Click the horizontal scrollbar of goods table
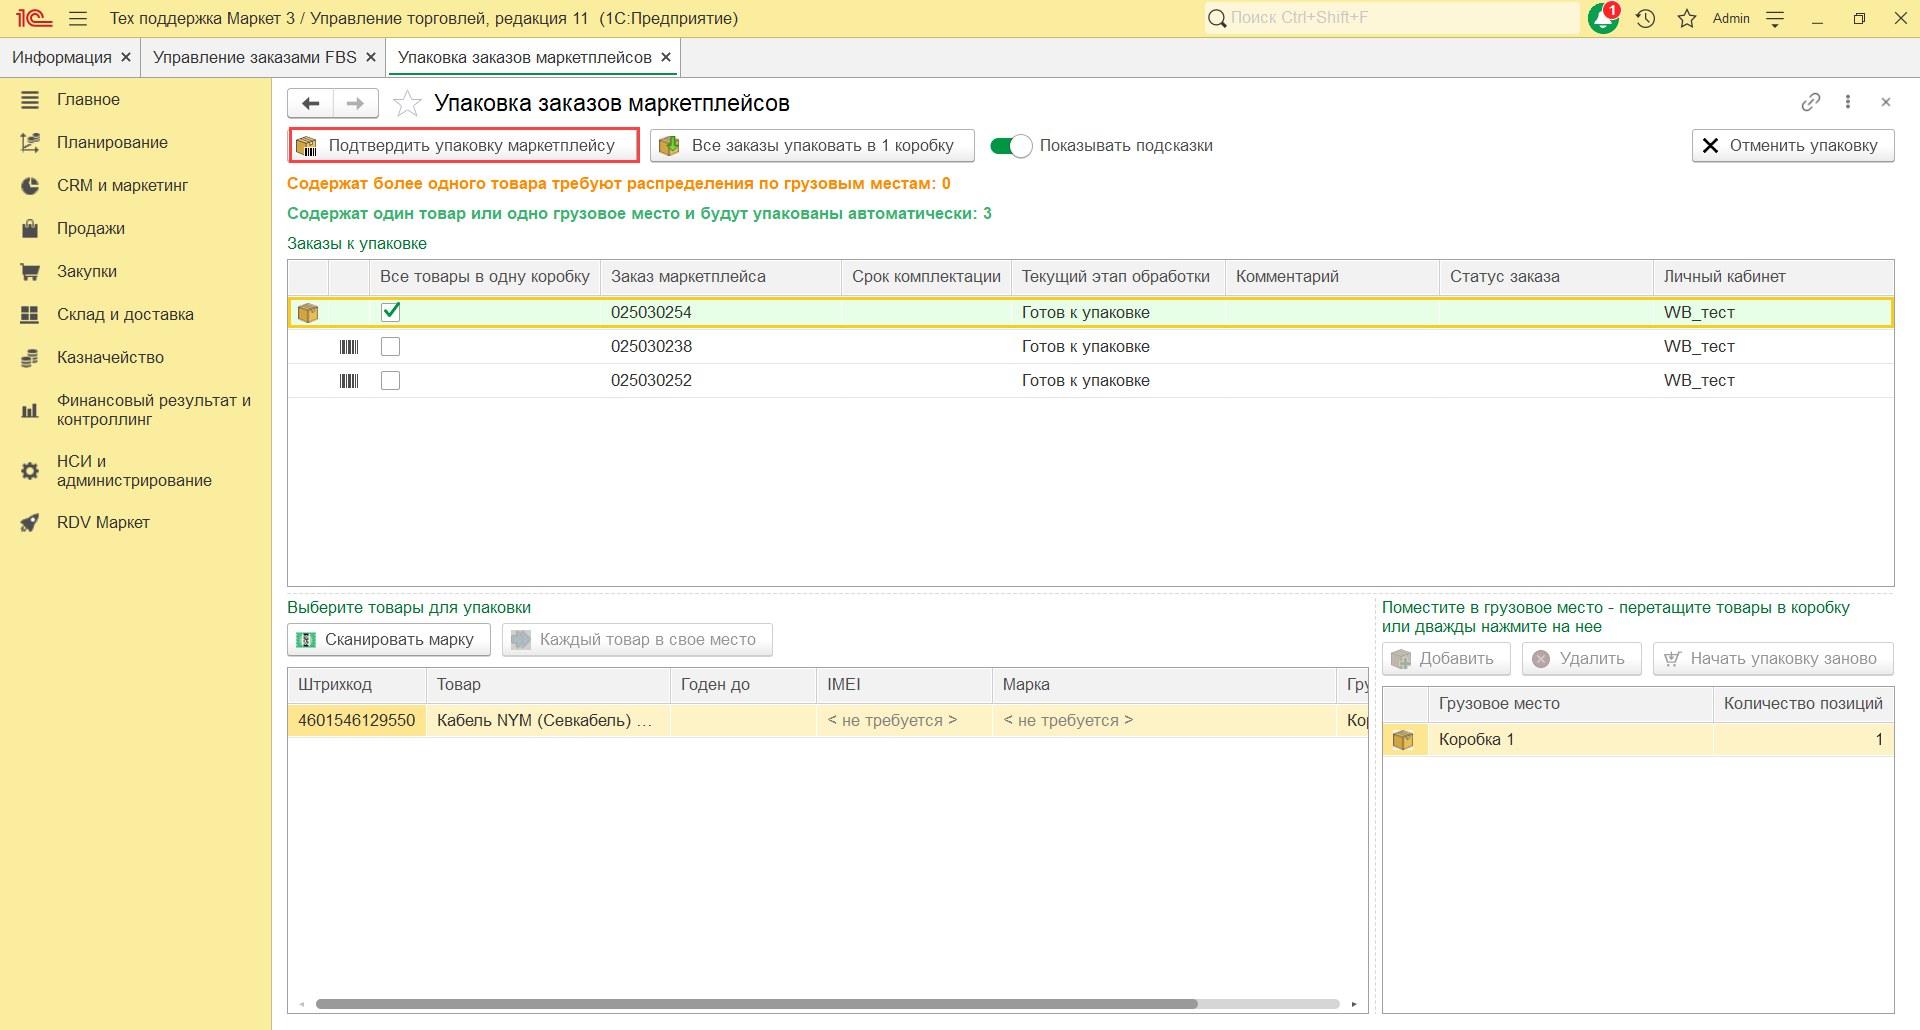This screenshot has height=1030, width=1920. [756, 1004]
